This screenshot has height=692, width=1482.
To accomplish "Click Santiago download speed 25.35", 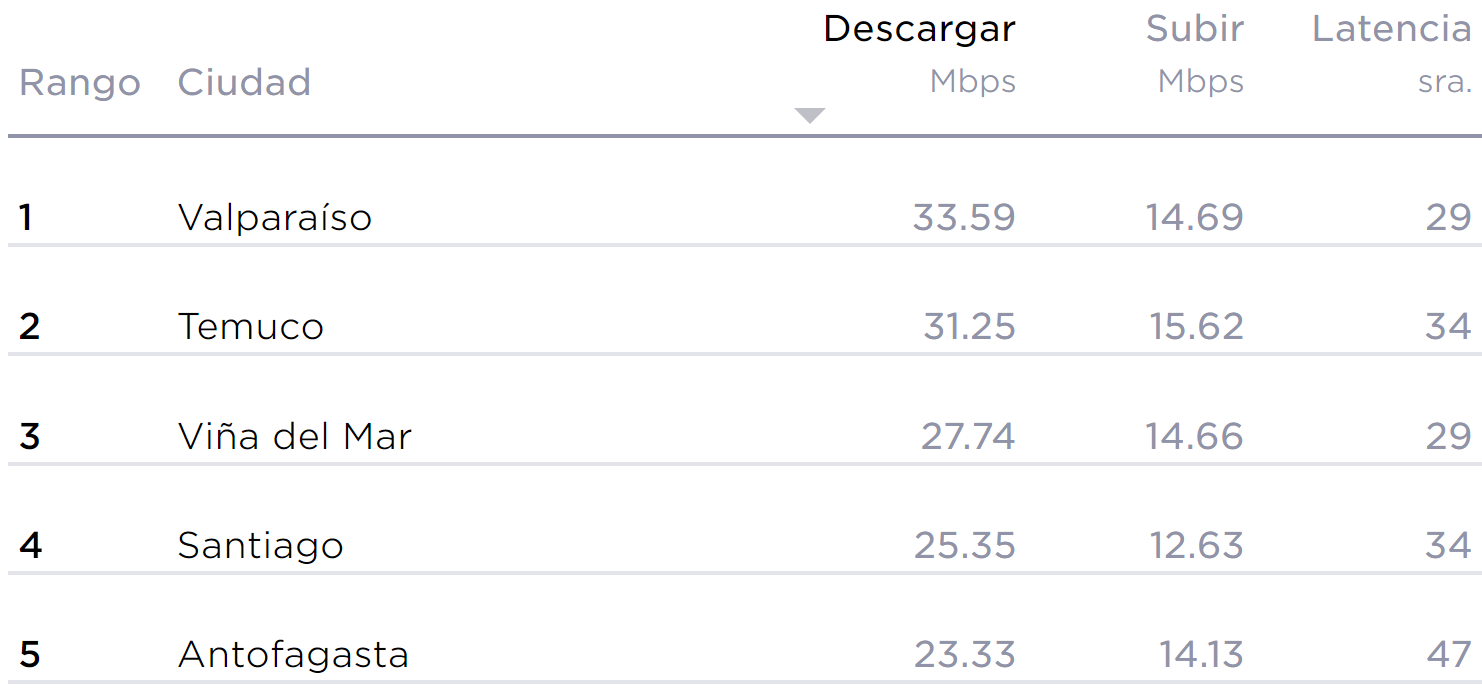I will click(x=964, y=546).
